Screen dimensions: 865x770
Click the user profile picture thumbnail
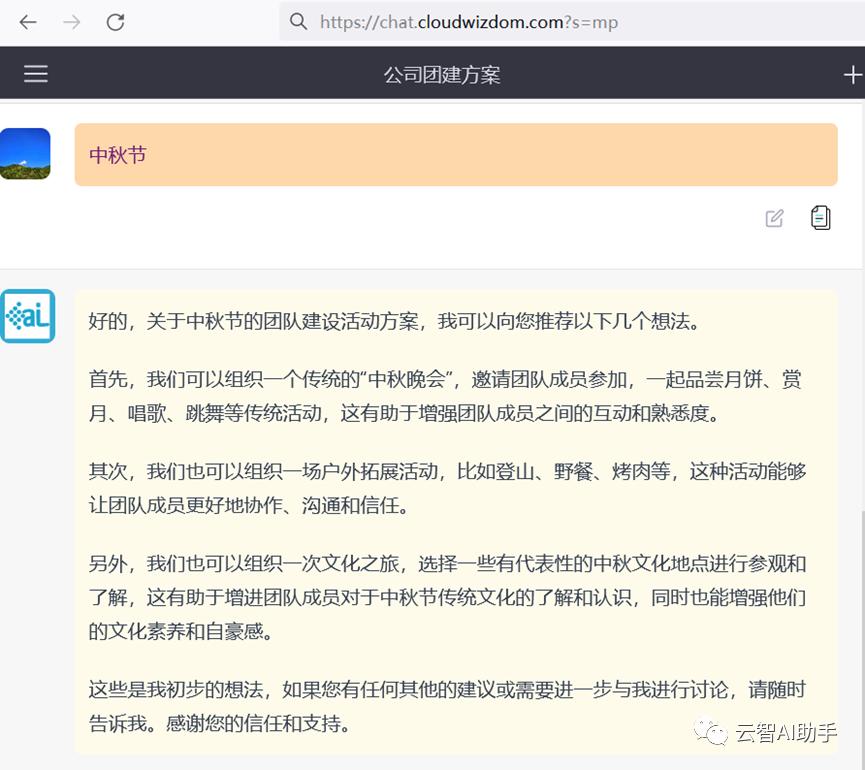coord(25,153)
